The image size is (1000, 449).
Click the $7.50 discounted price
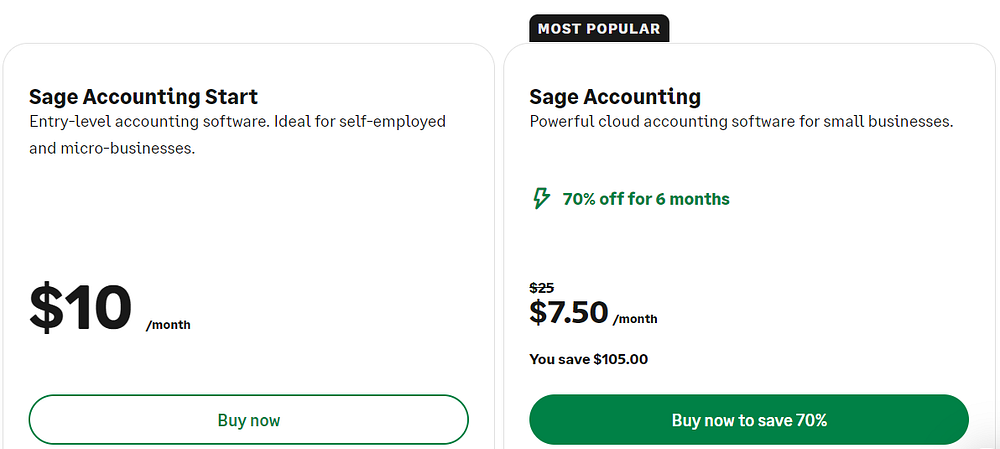(568, 312)
